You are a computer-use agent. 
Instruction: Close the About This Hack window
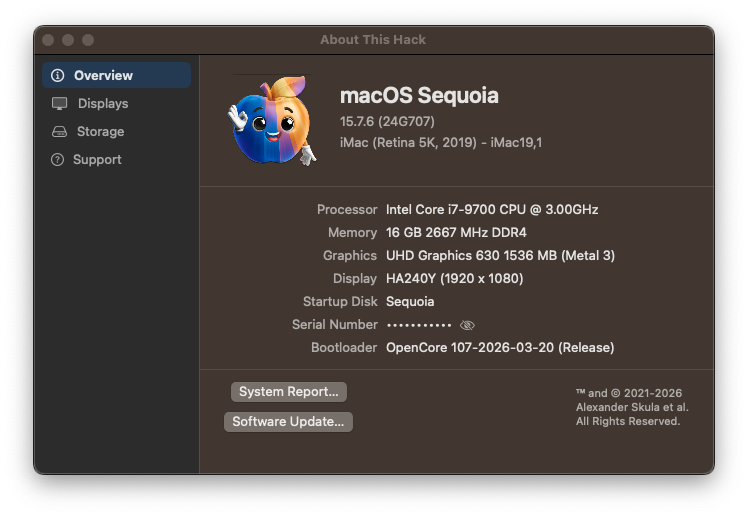point(48,40)
